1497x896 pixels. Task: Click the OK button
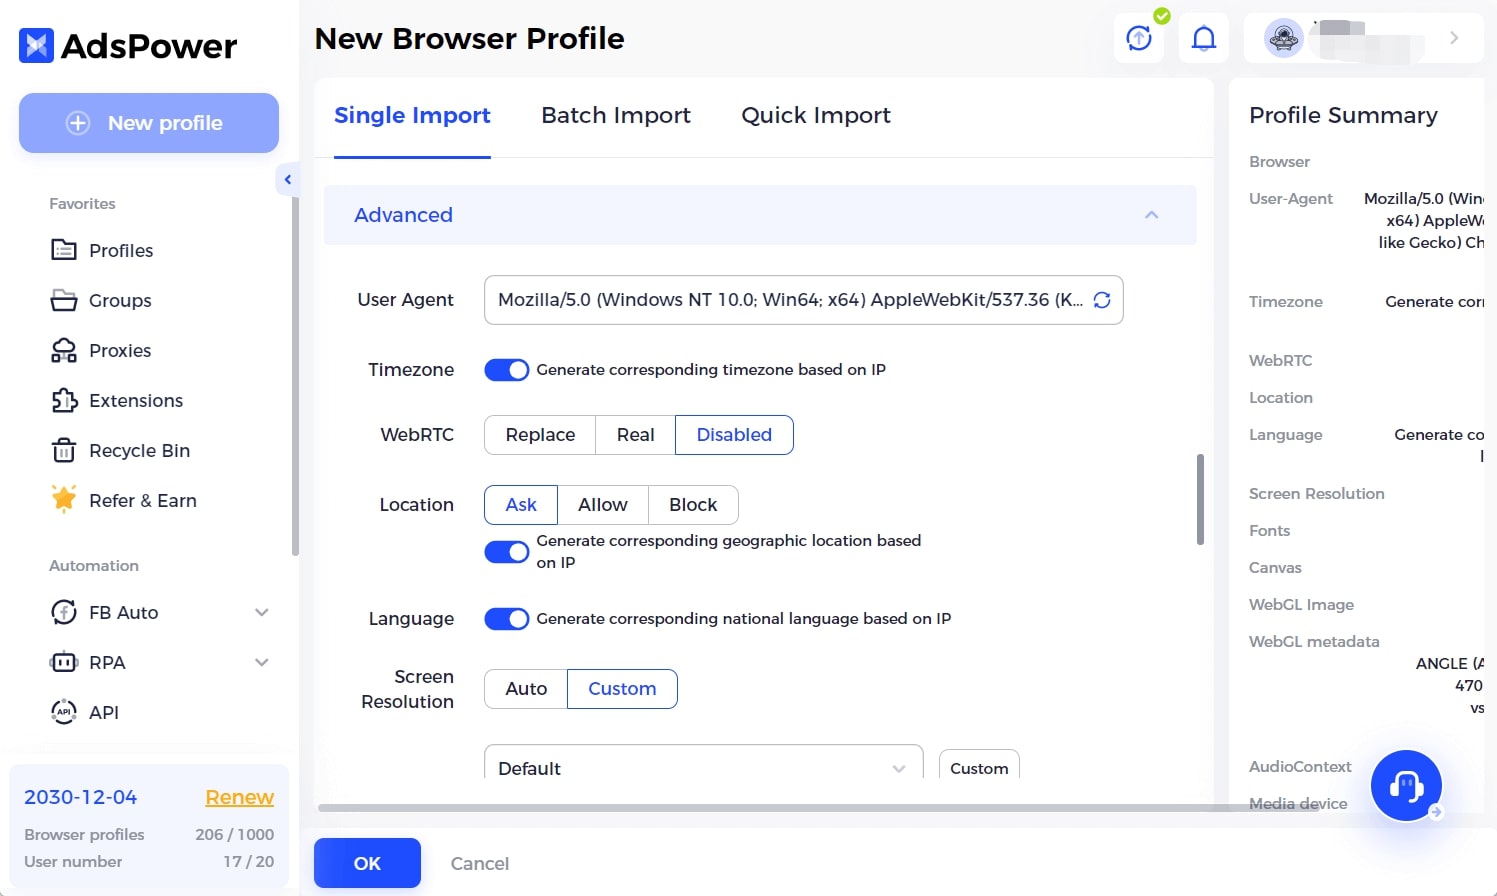pos(367,863)
